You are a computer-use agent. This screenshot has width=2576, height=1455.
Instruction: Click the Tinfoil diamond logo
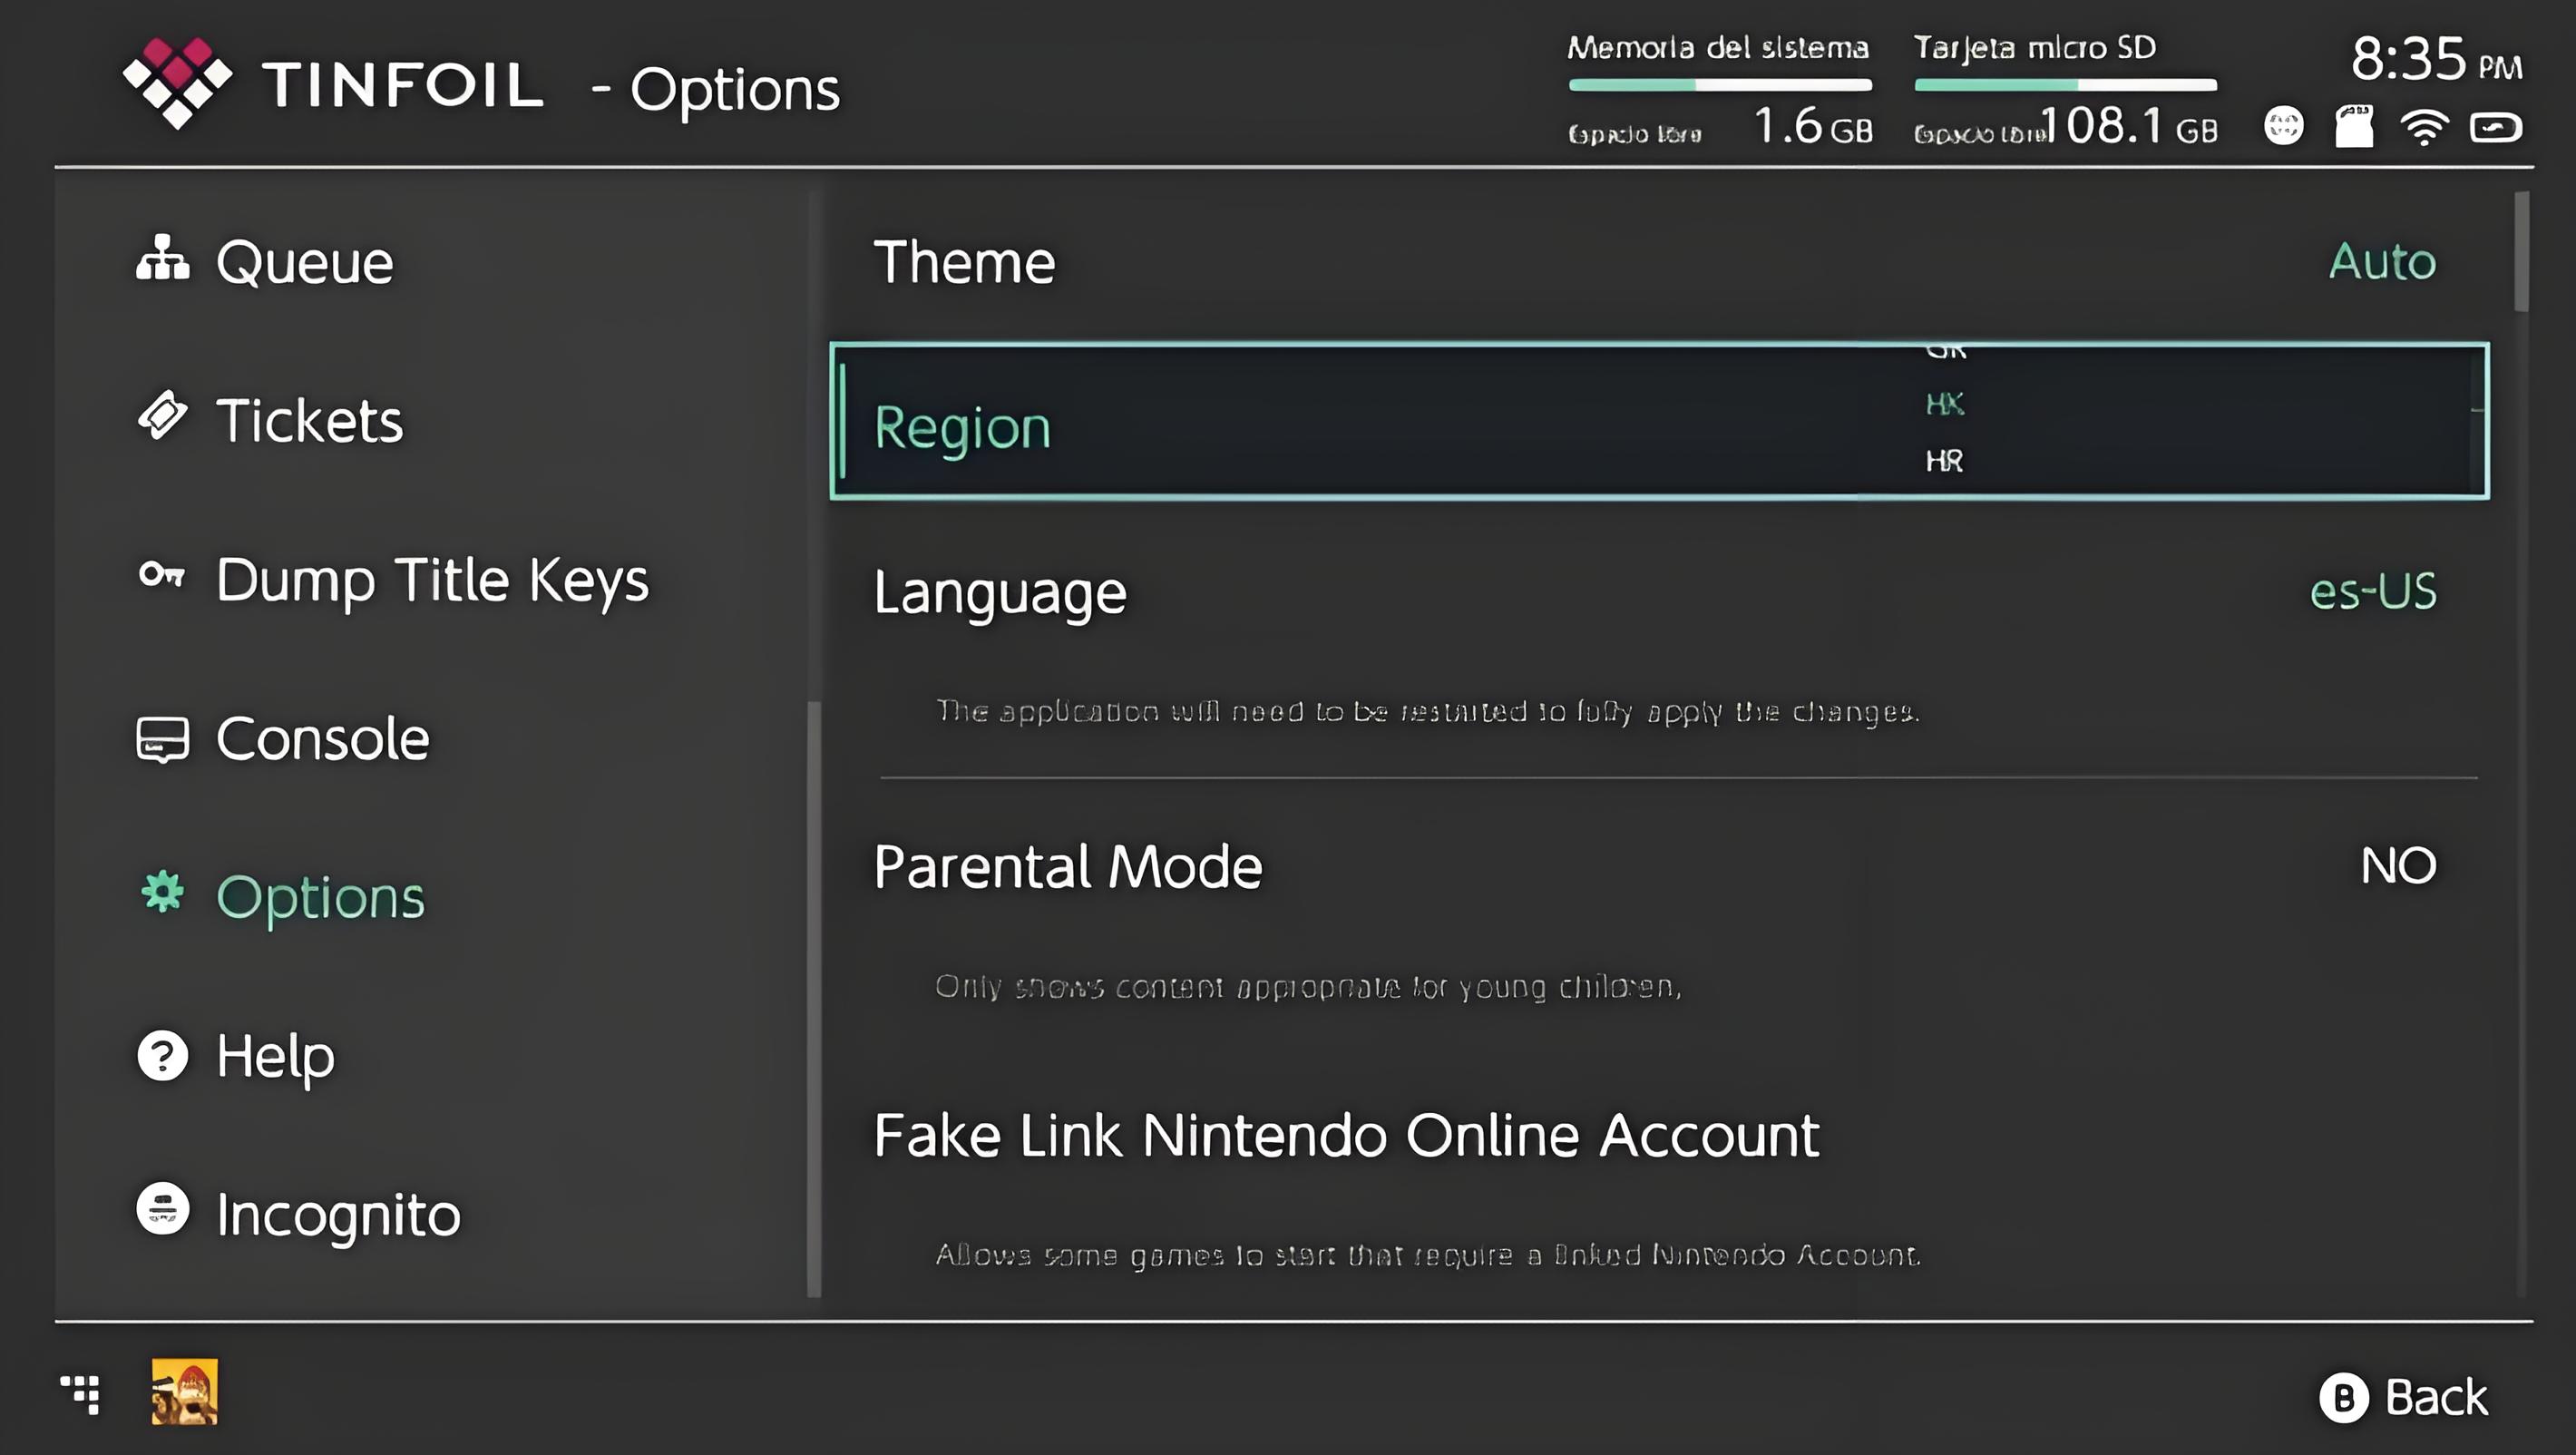pos(177,83)
